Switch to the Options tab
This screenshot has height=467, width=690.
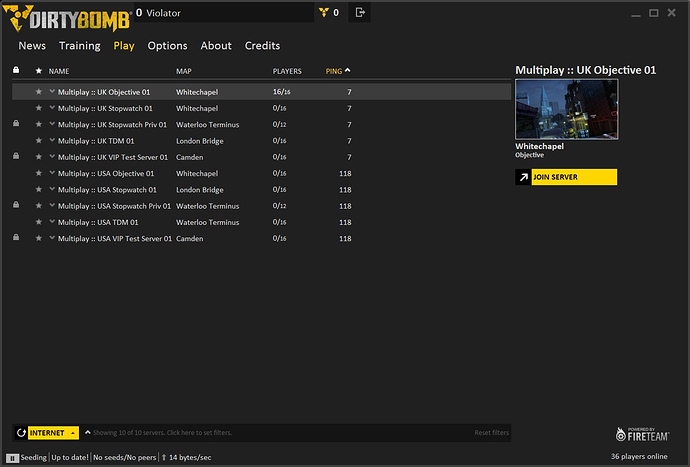pyautogui.click(x=167, y=46)
